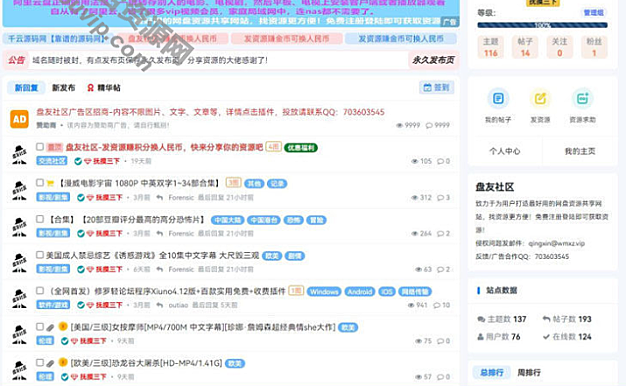Open the 盘友社区广告区招商 sponsored post

210,112
